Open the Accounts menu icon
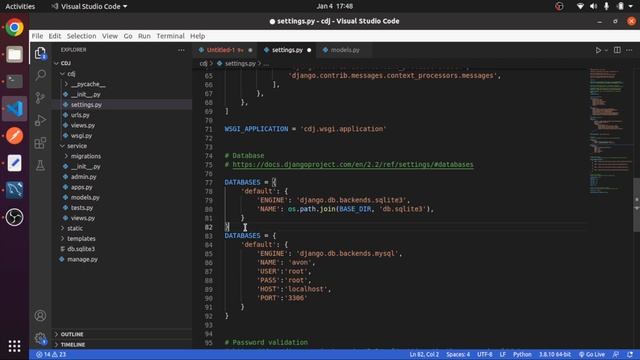 [x=40, y=316]
